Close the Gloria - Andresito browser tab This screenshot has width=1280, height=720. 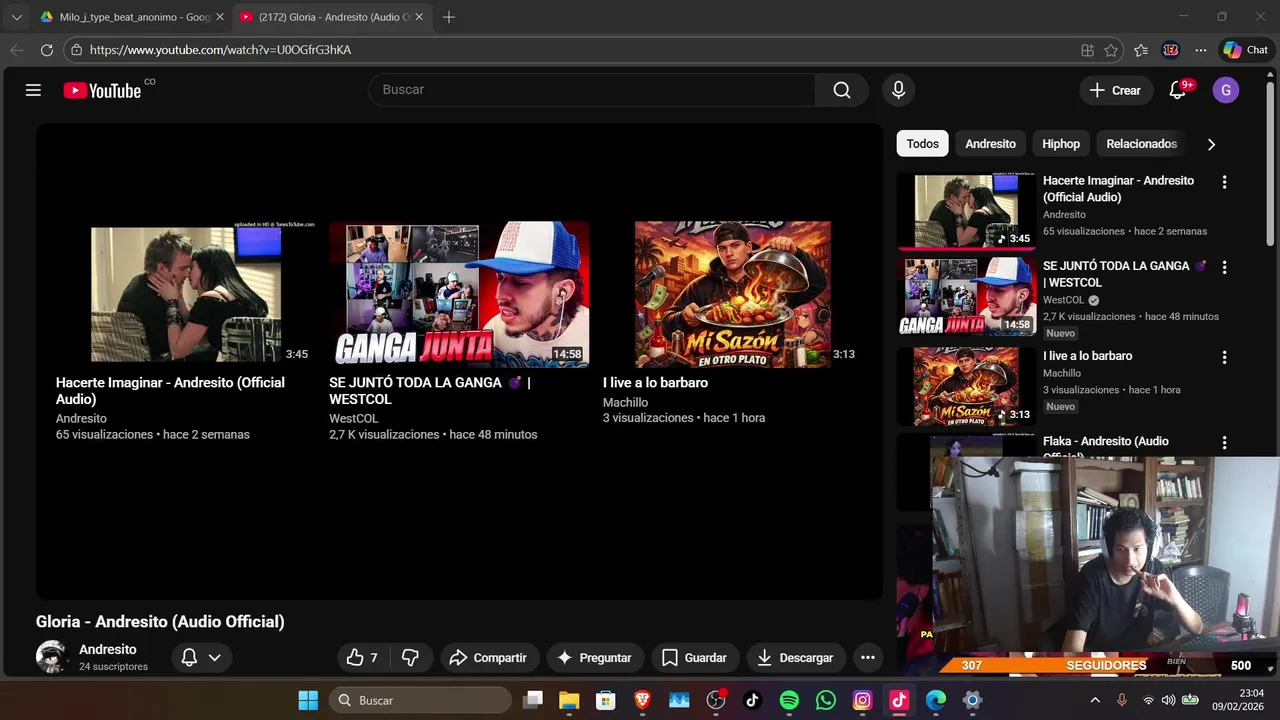point(419,17)
